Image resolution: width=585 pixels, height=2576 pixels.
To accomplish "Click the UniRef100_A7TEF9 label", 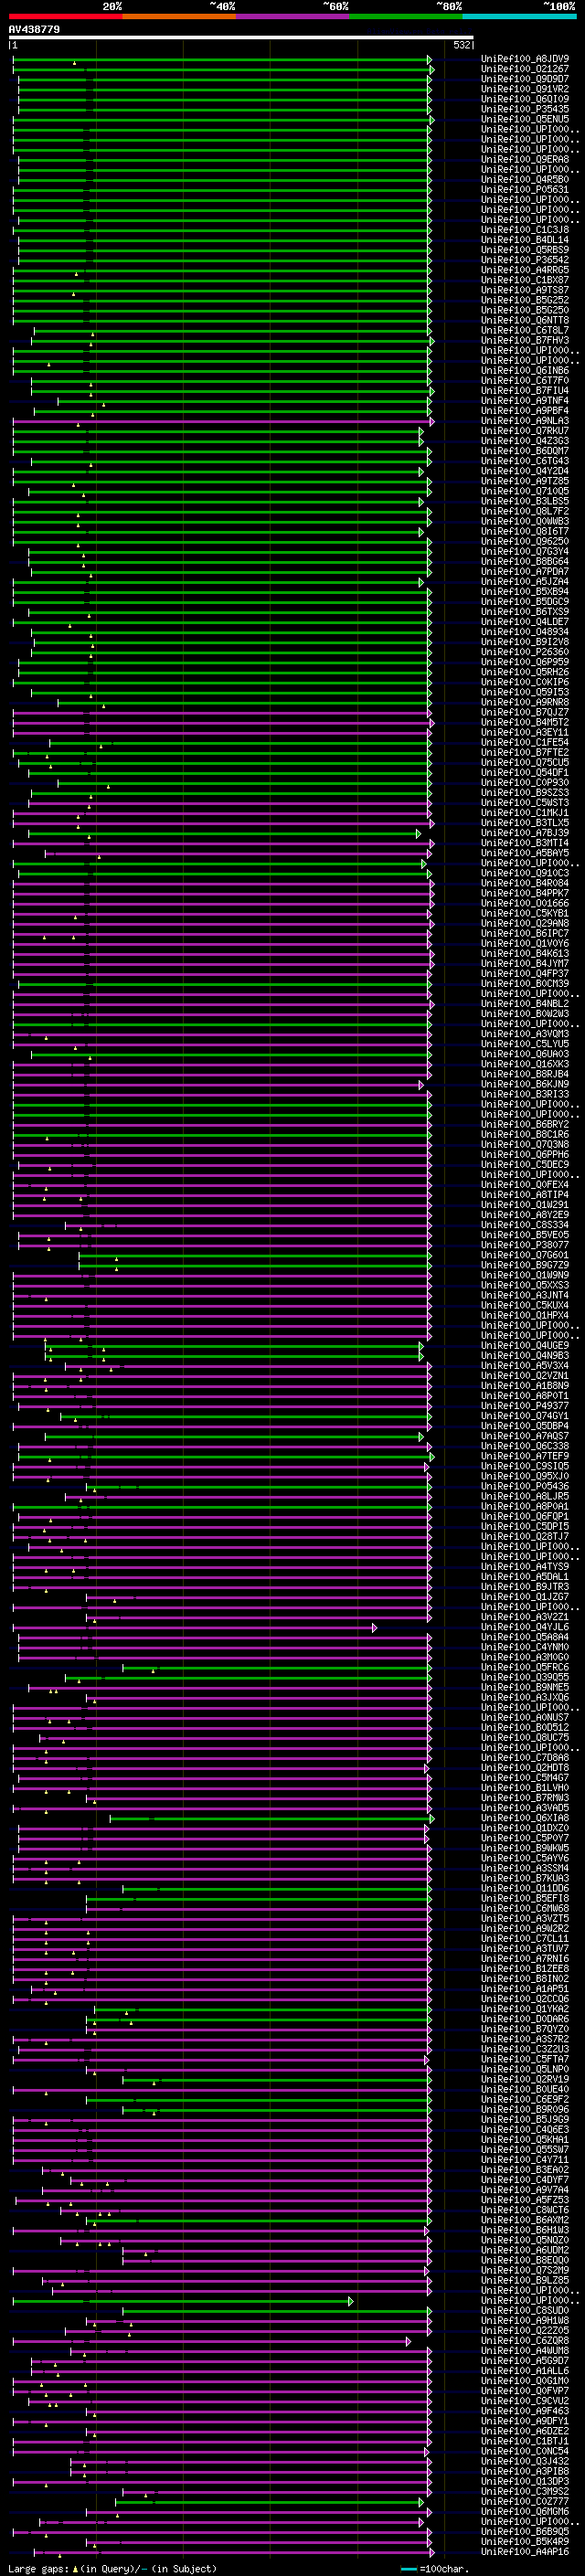I will (x=525, y=1456).
